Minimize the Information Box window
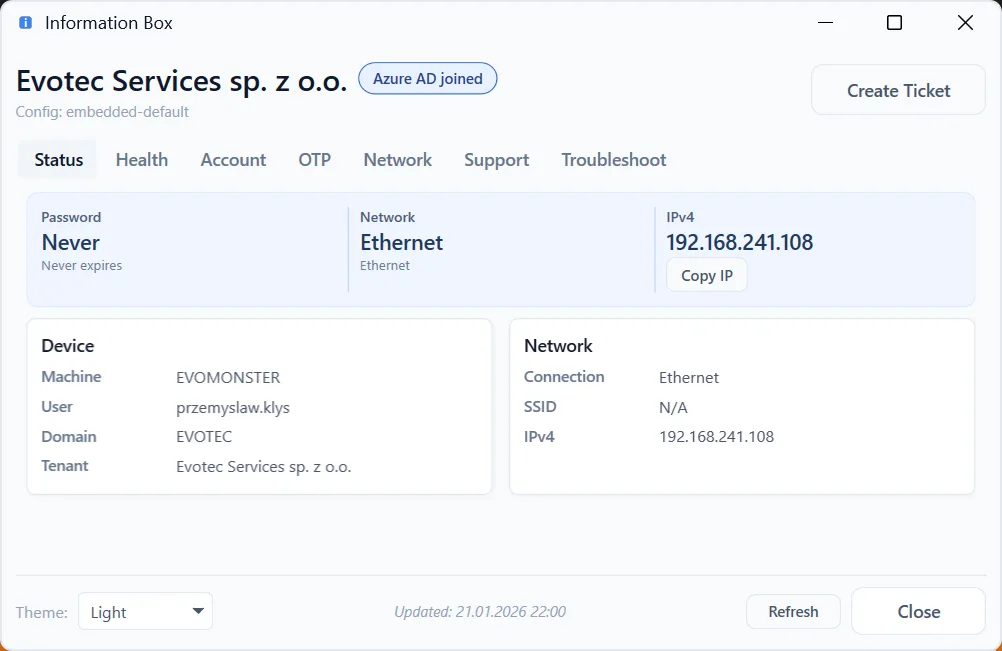The width and height of the screenshot is (1002, 651). pos(826,23)
